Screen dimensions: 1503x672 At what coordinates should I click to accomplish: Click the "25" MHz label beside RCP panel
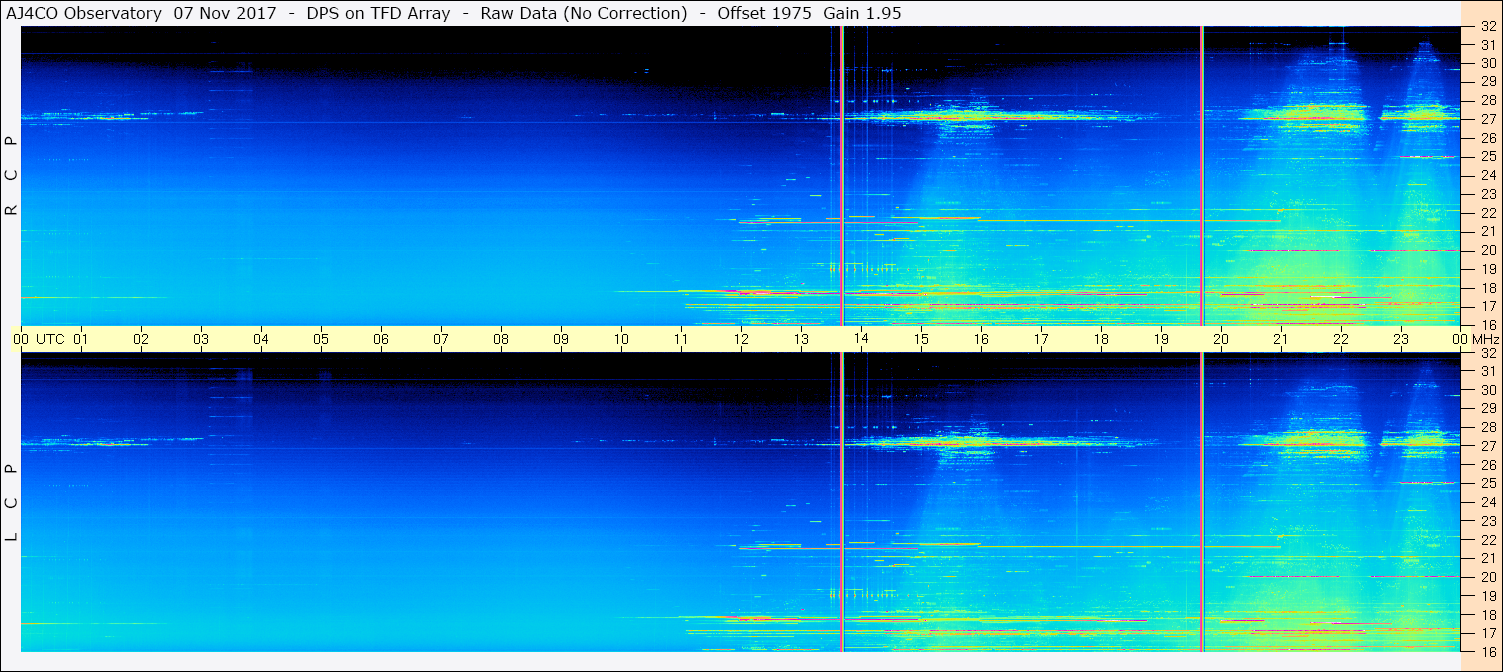coord(1488,156)
